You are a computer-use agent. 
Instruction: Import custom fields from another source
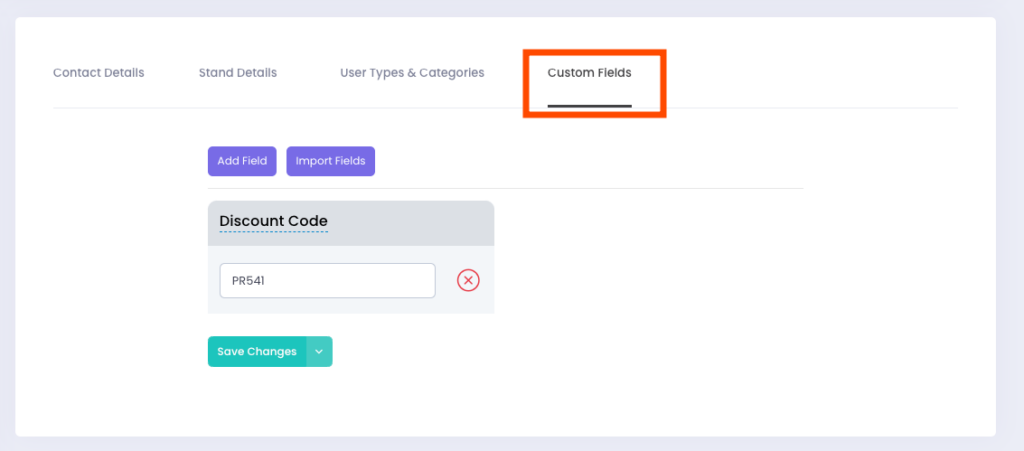(x=330, y=161)
